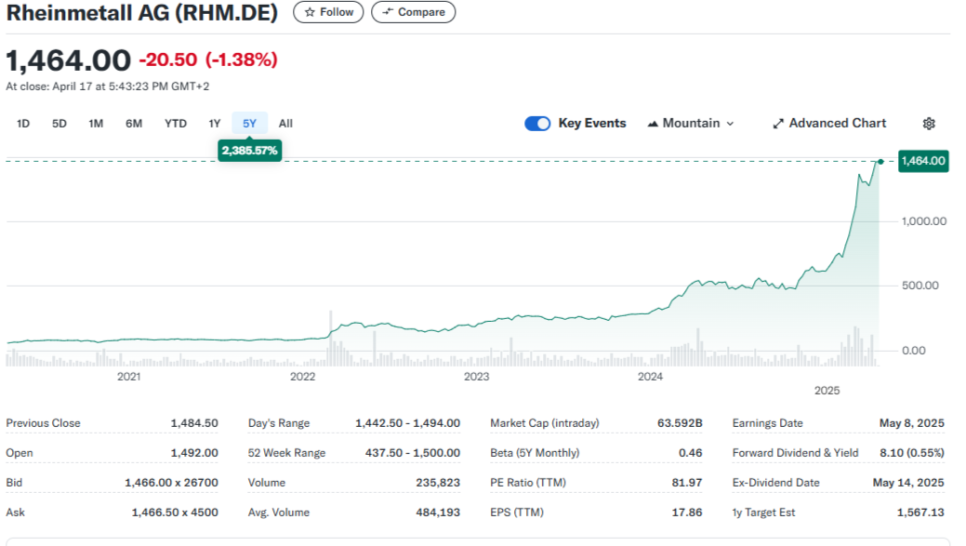Click Day's Range 1,442.50 - 1,494.00
Screen dimensions: 966x546
coord(407,423)
